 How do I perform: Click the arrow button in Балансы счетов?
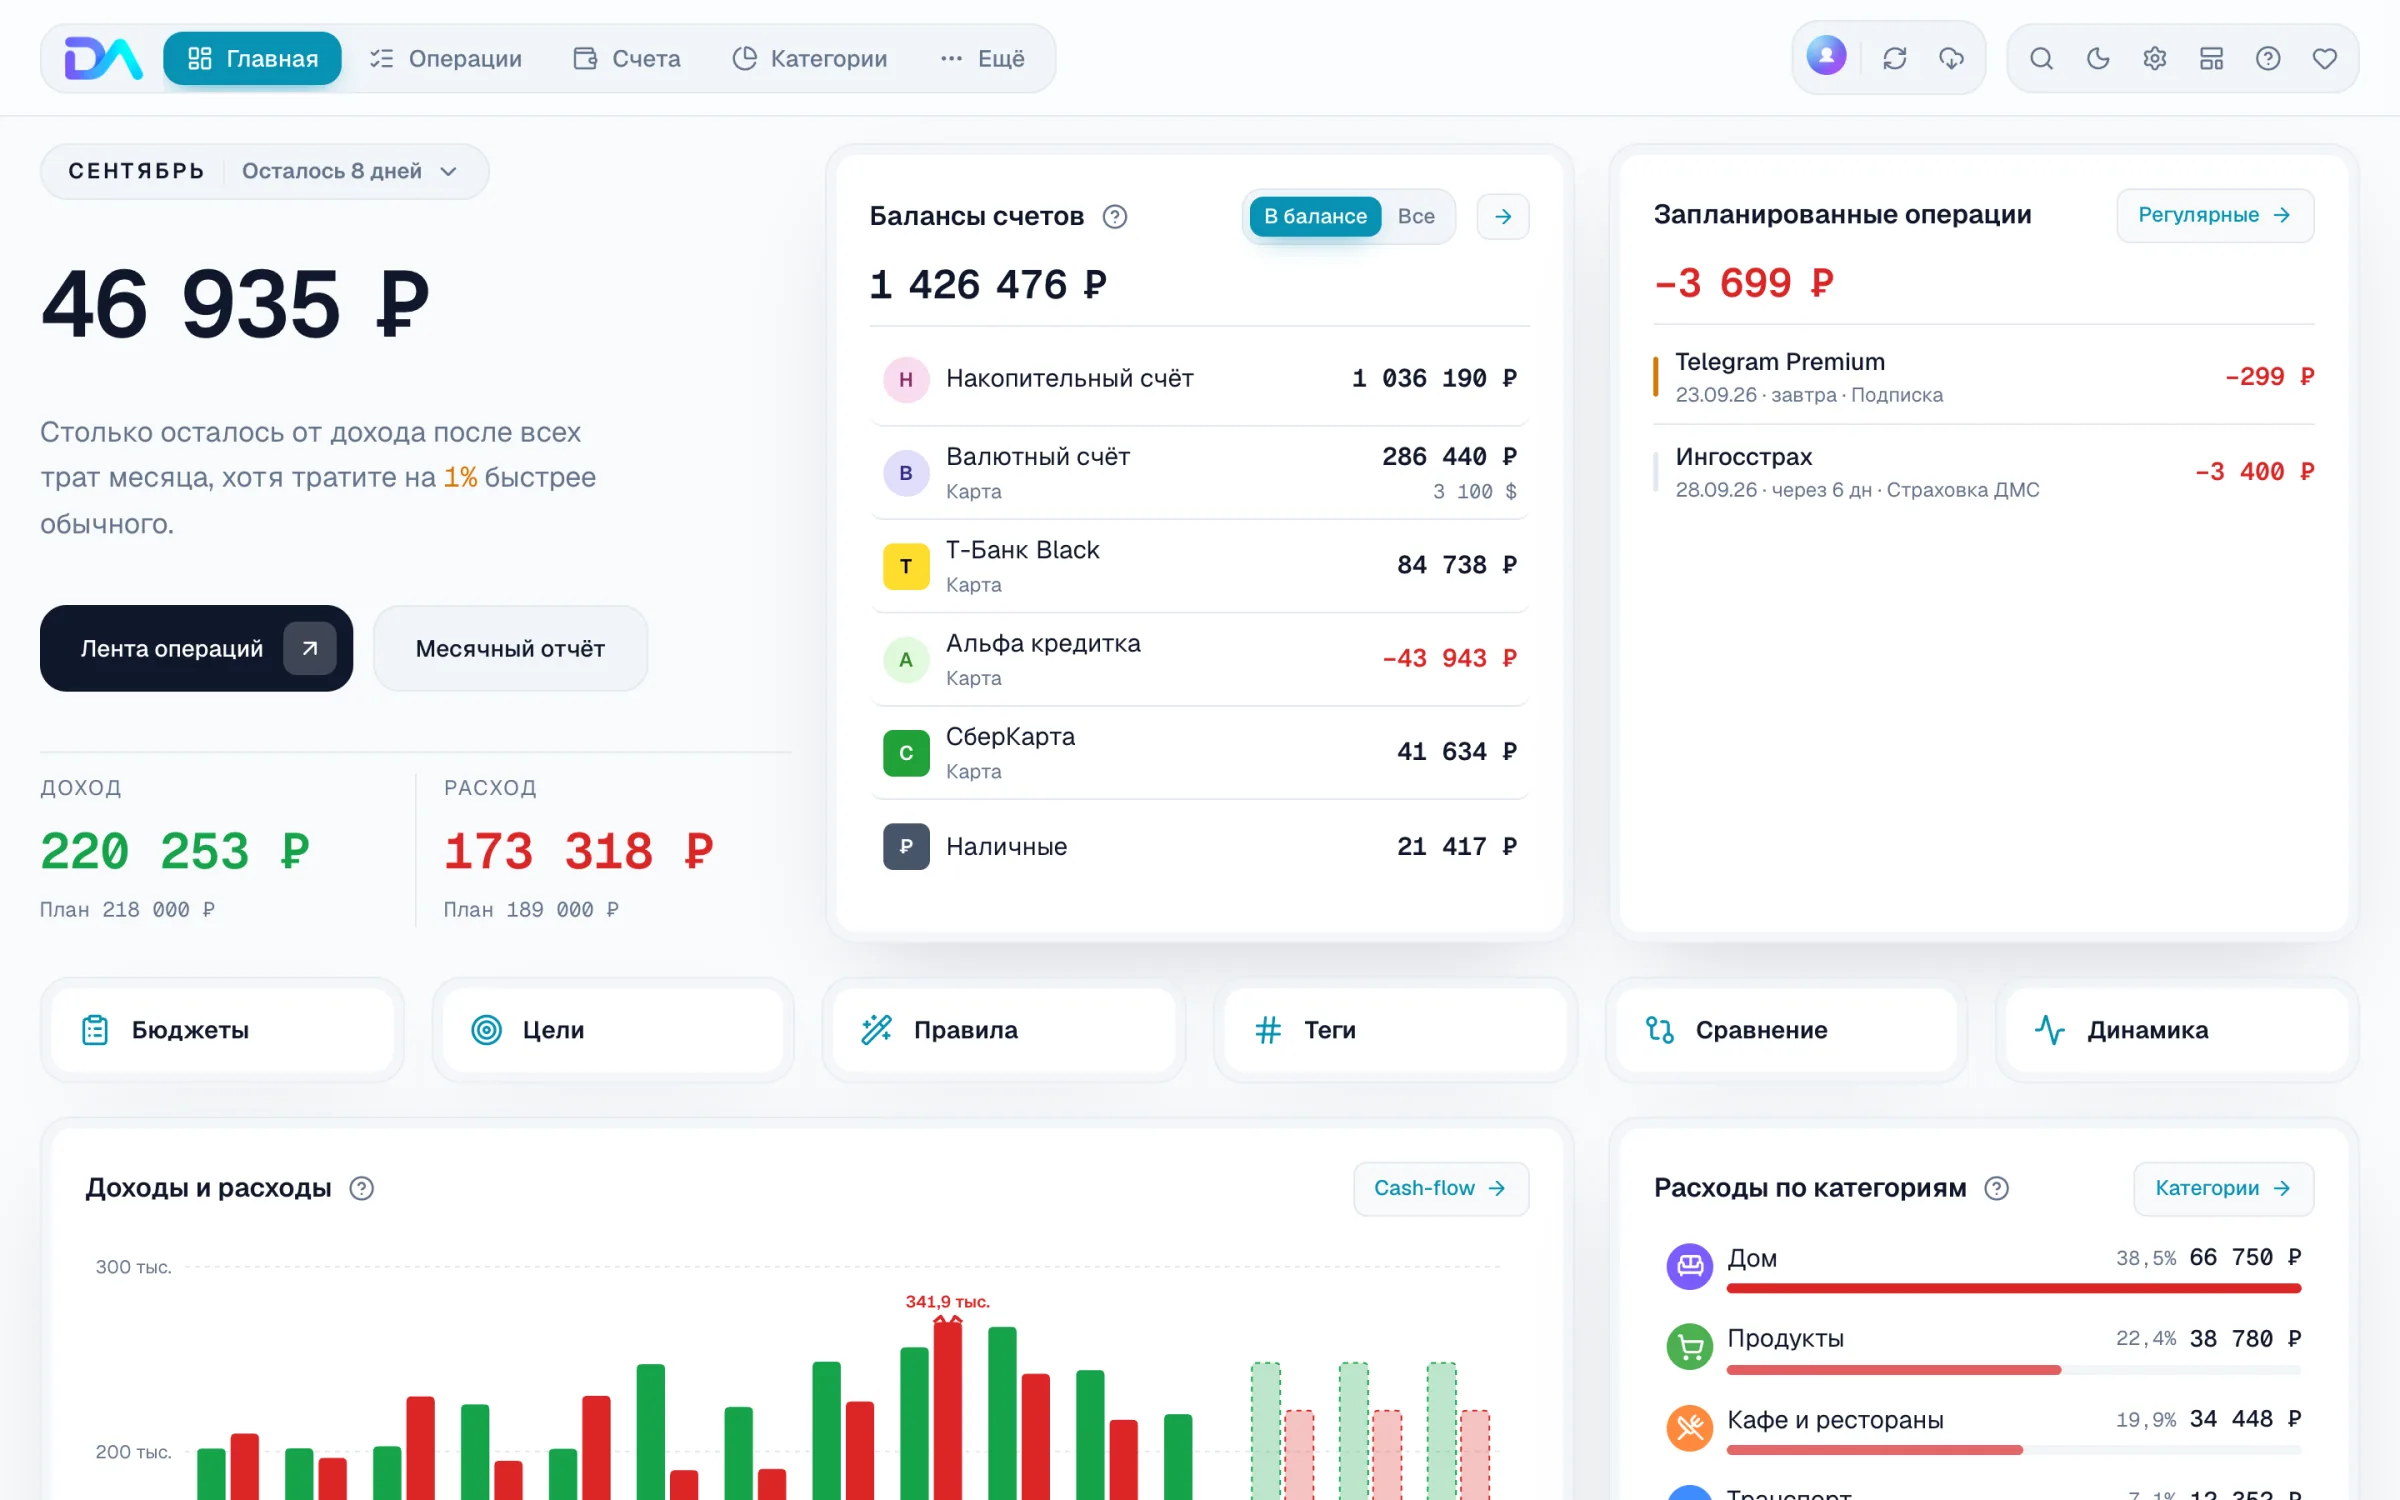click(1502, 216)
